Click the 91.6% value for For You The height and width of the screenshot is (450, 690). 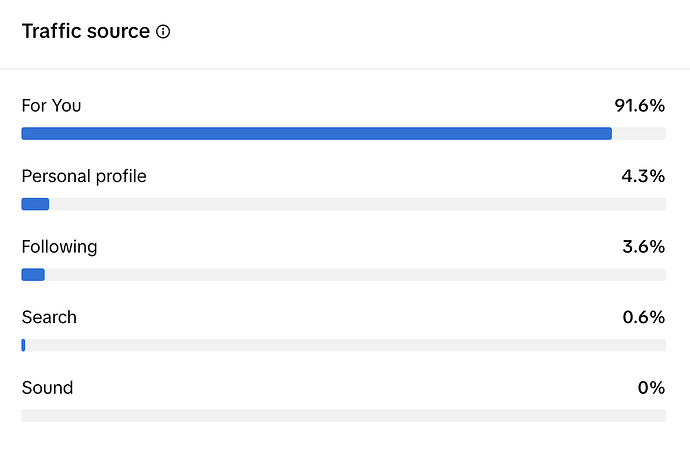[639, 105]
